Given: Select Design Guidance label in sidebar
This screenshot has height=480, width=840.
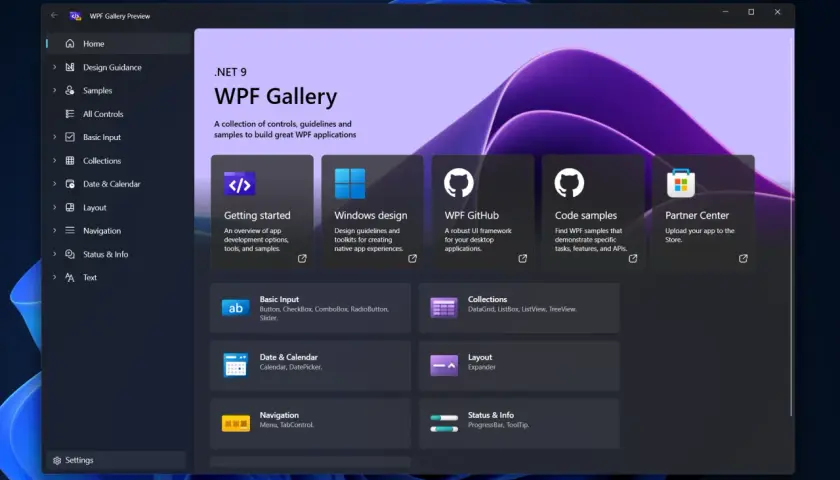Looking at the screenshot, I should [112, 67].
